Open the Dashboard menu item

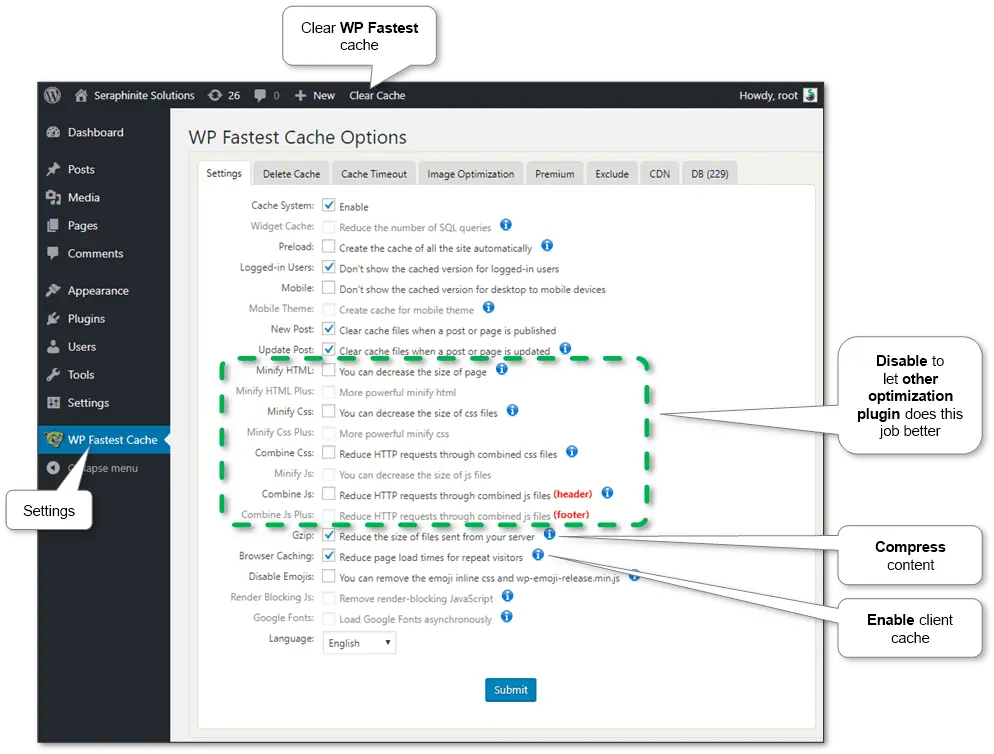tap(96, 132)
